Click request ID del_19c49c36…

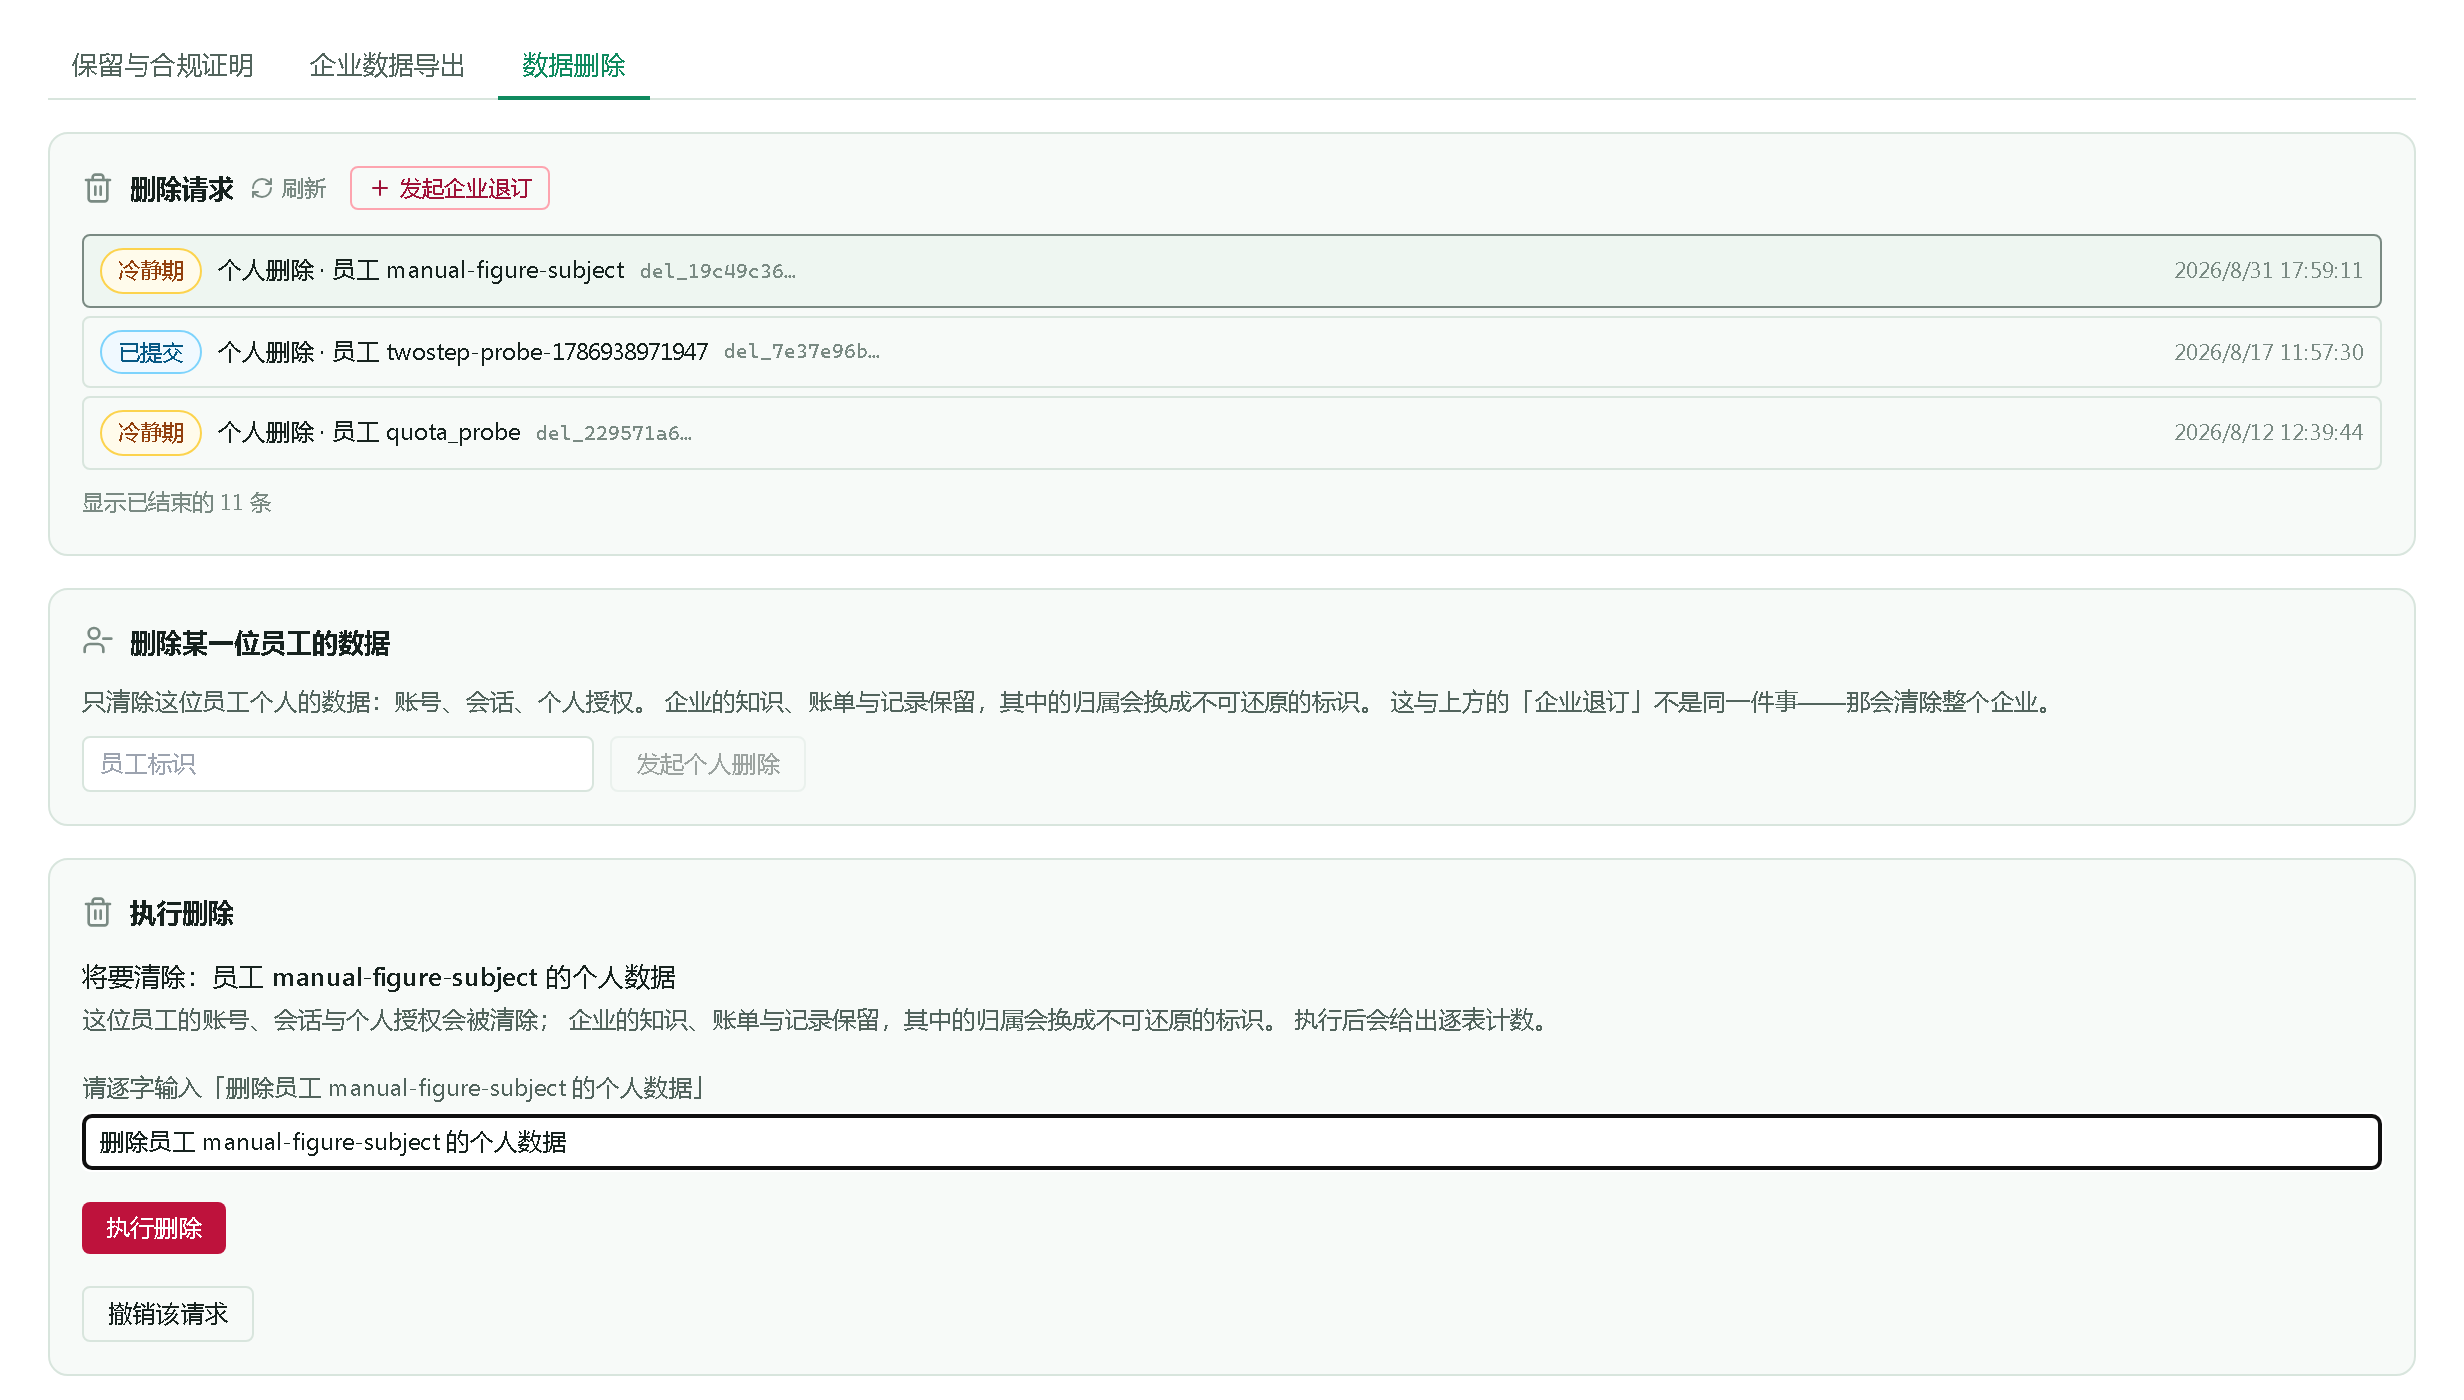pyautogui.click(x=717, y=272)
